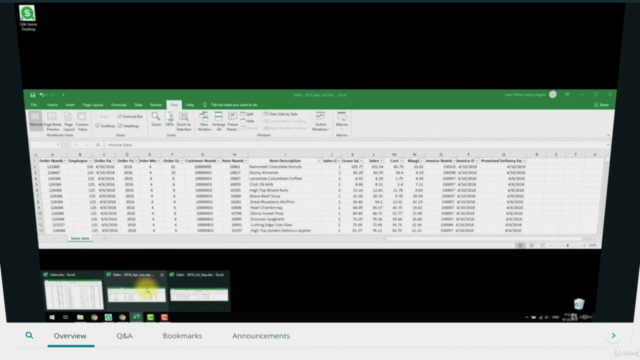Open the Switch Windows dropdown
This screenshot has width=640, height=360.
point(321,121)
